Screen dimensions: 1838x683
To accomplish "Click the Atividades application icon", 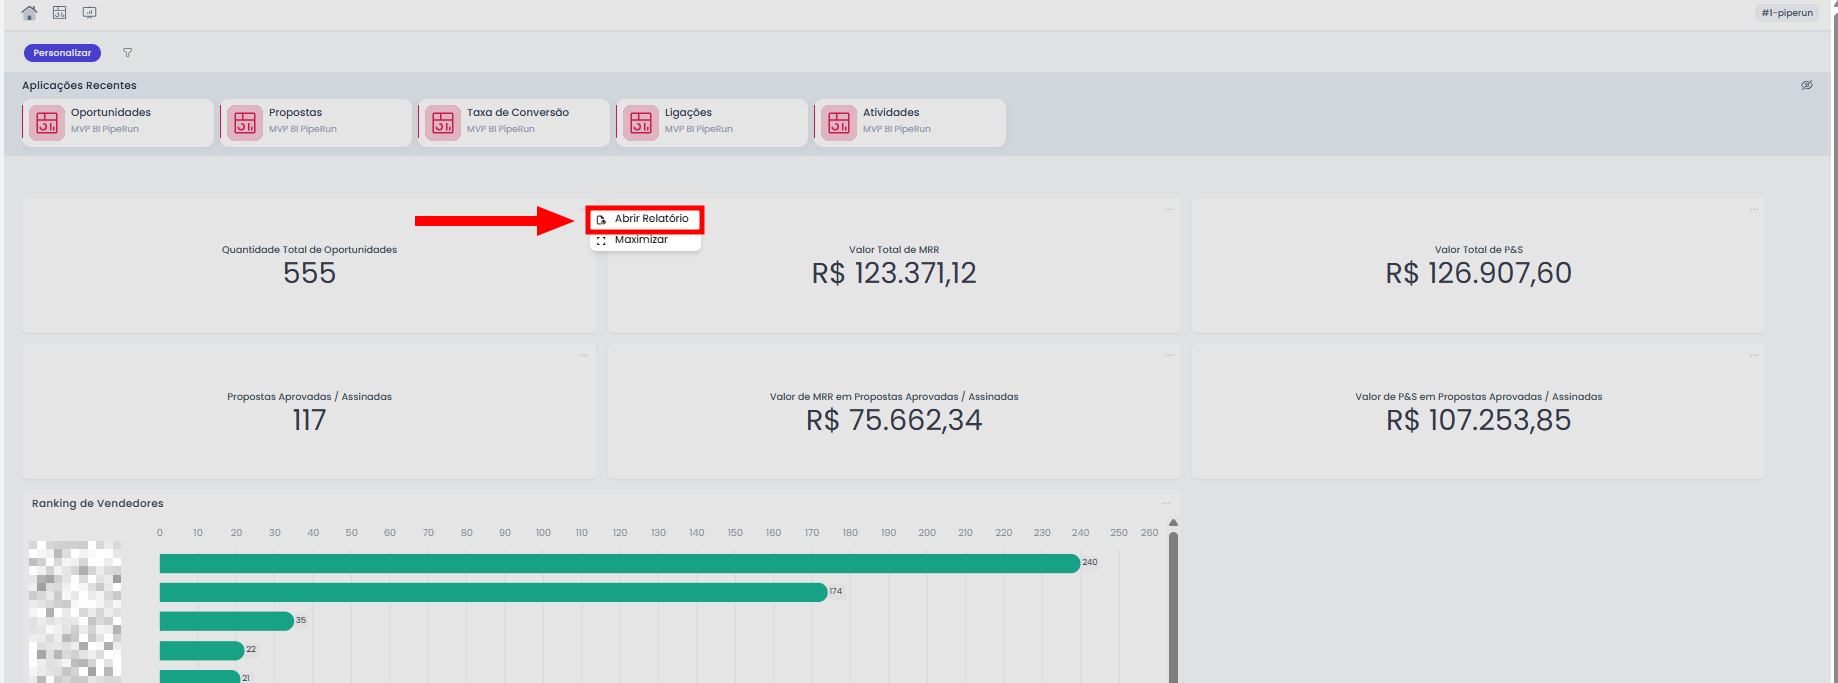I will click(839, 123).
